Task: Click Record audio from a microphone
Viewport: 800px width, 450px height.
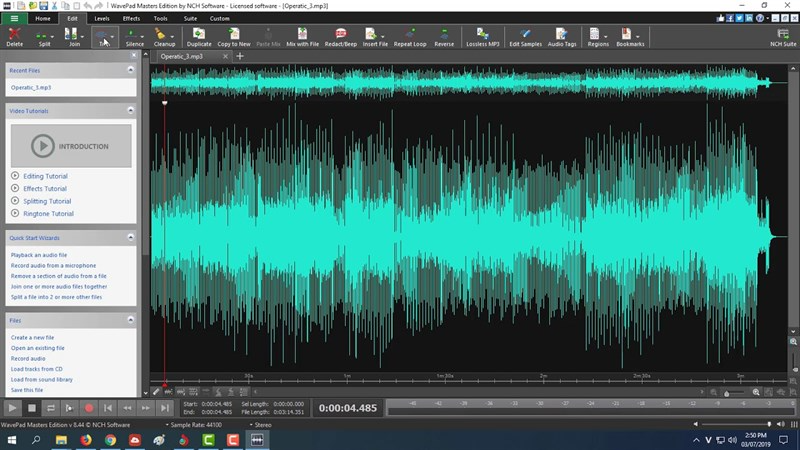Action: [54, 265]
